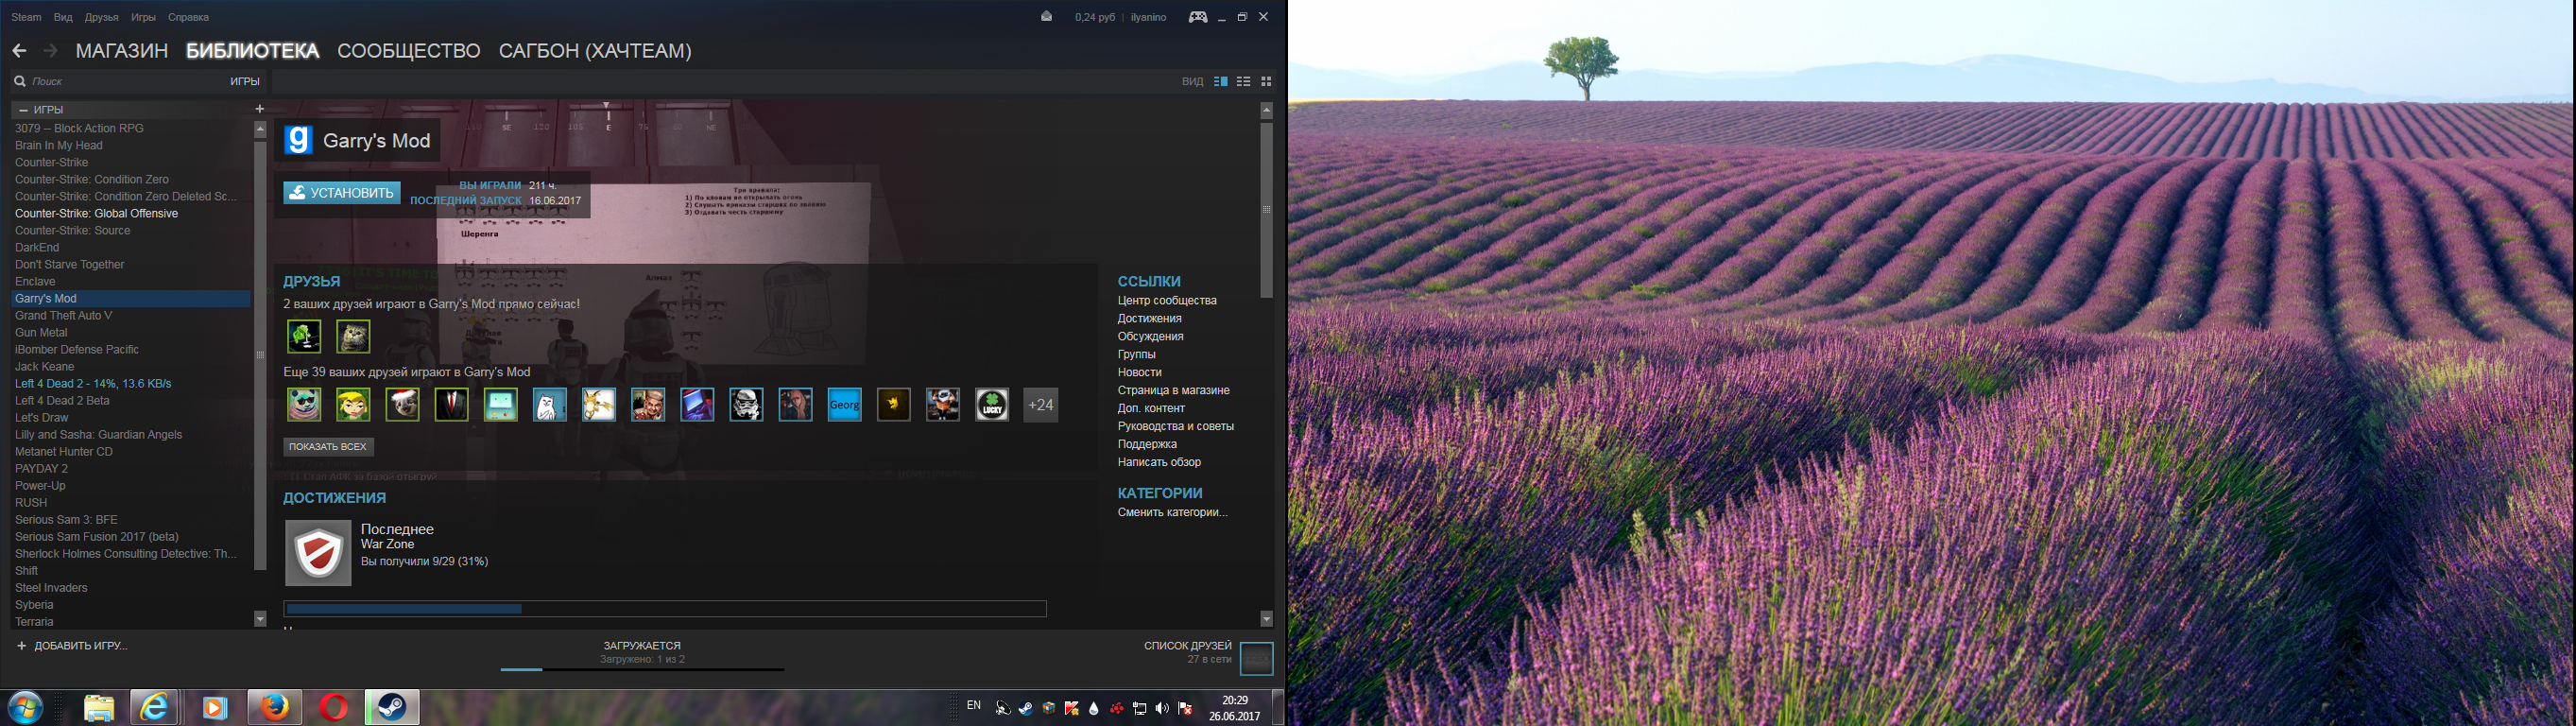
Task: Open Firefox from the taskbar
Action: (275, 708)
